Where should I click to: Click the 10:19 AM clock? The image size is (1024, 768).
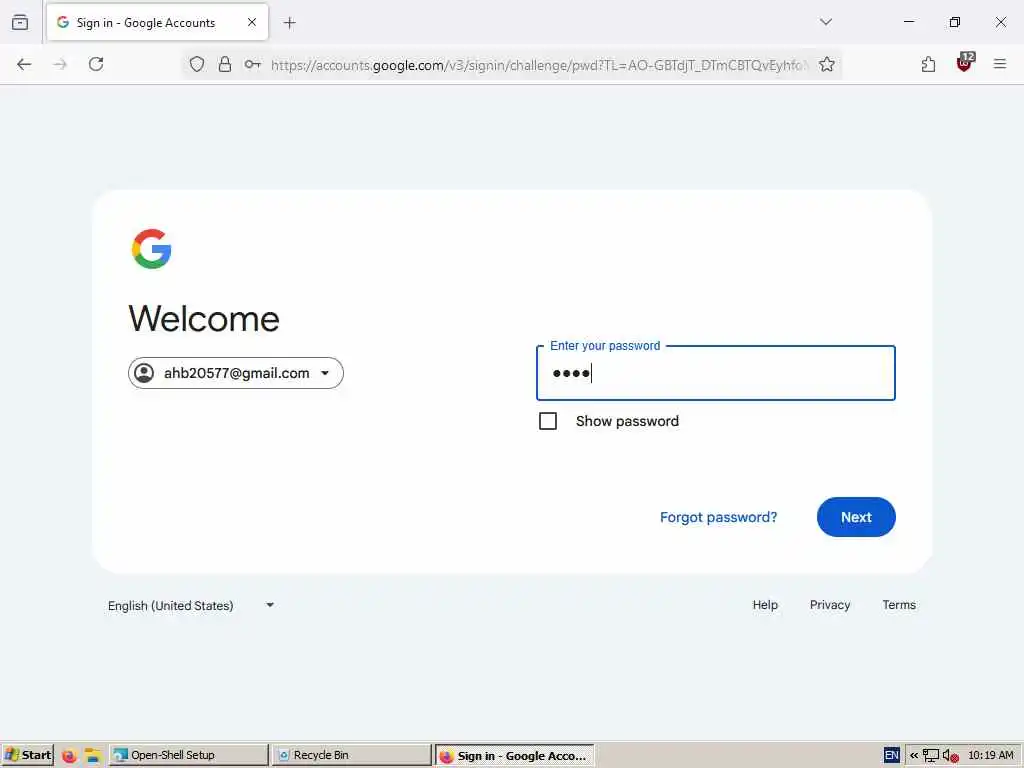991,755
